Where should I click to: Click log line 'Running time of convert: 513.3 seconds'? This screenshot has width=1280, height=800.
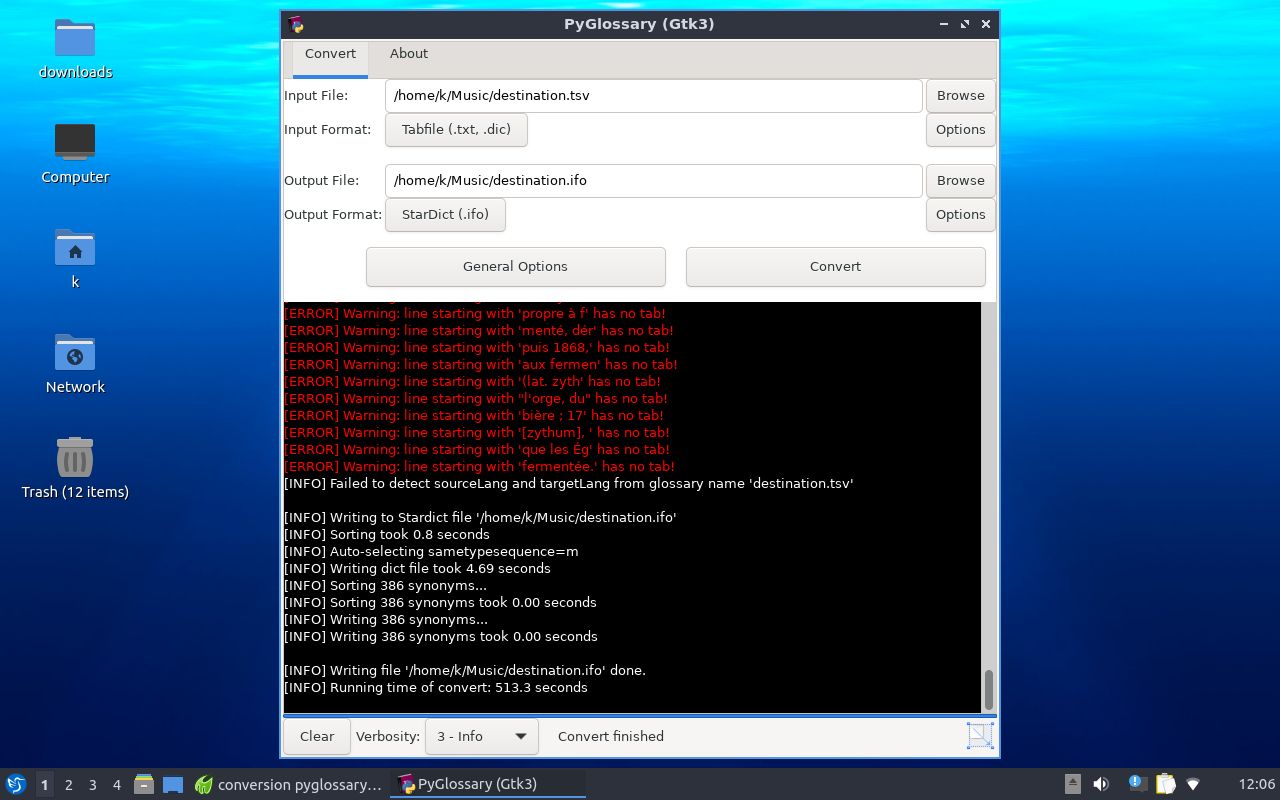point(436,688)
